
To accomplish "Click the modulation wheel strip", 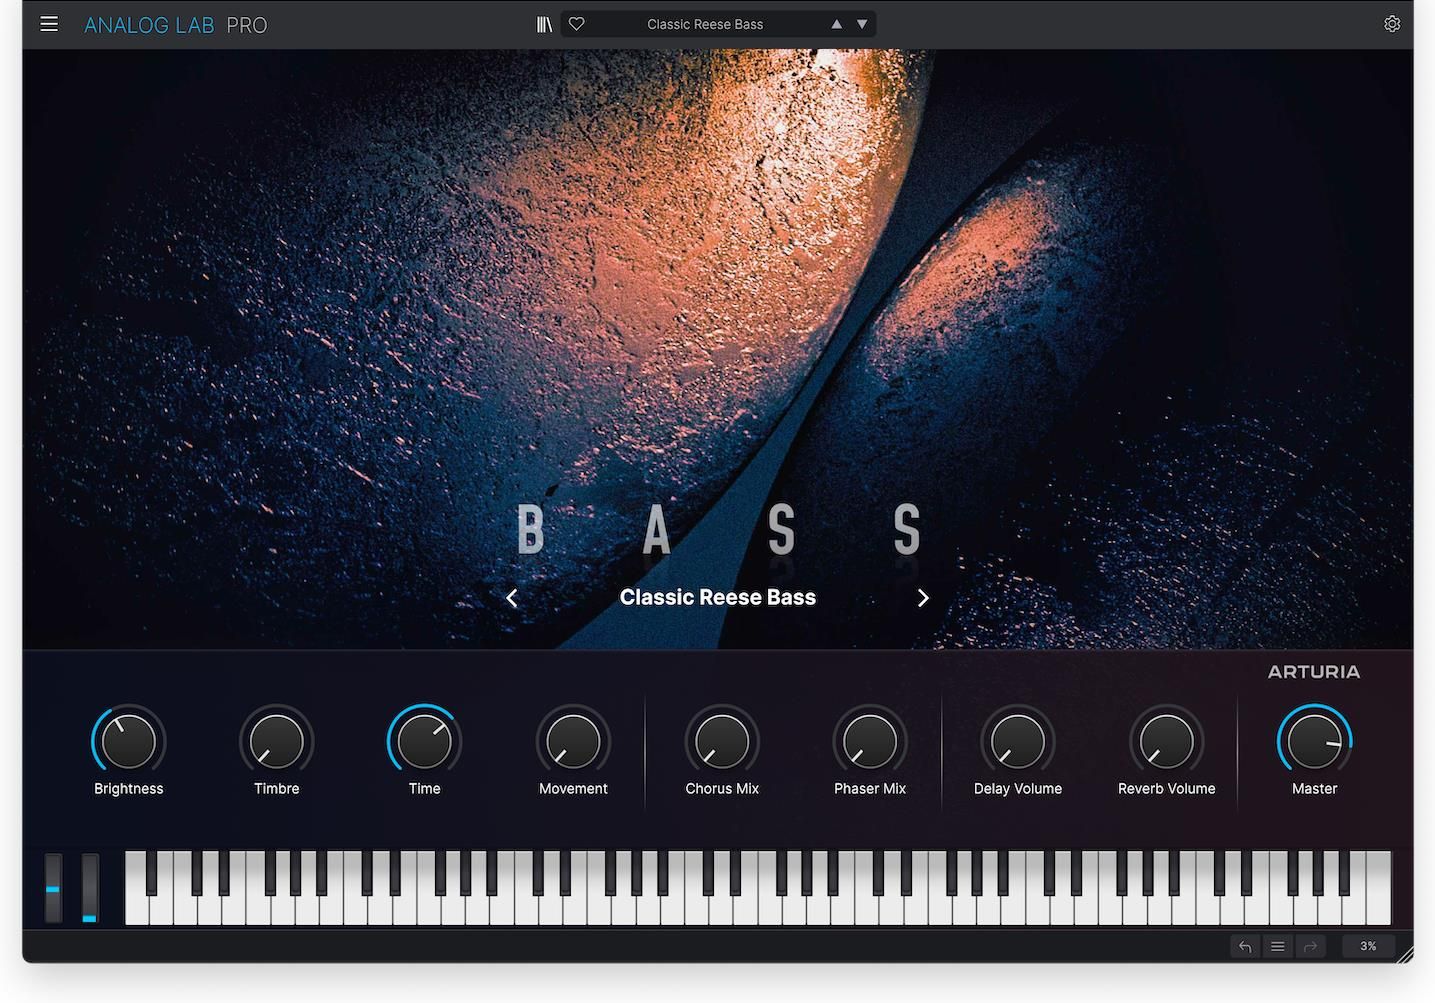I will pyautogui.click(x=90, y=887).
